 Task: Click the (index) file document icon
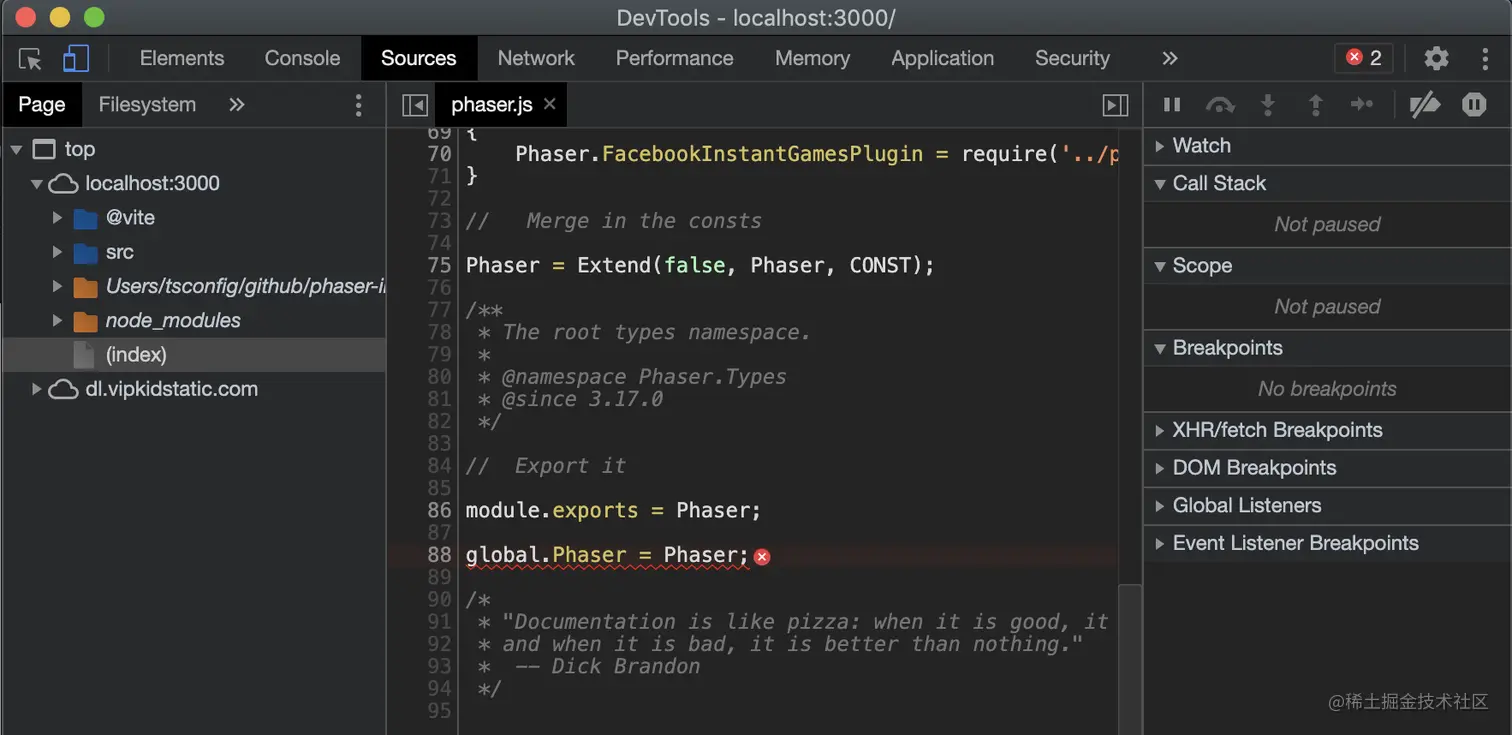(85, 355)
